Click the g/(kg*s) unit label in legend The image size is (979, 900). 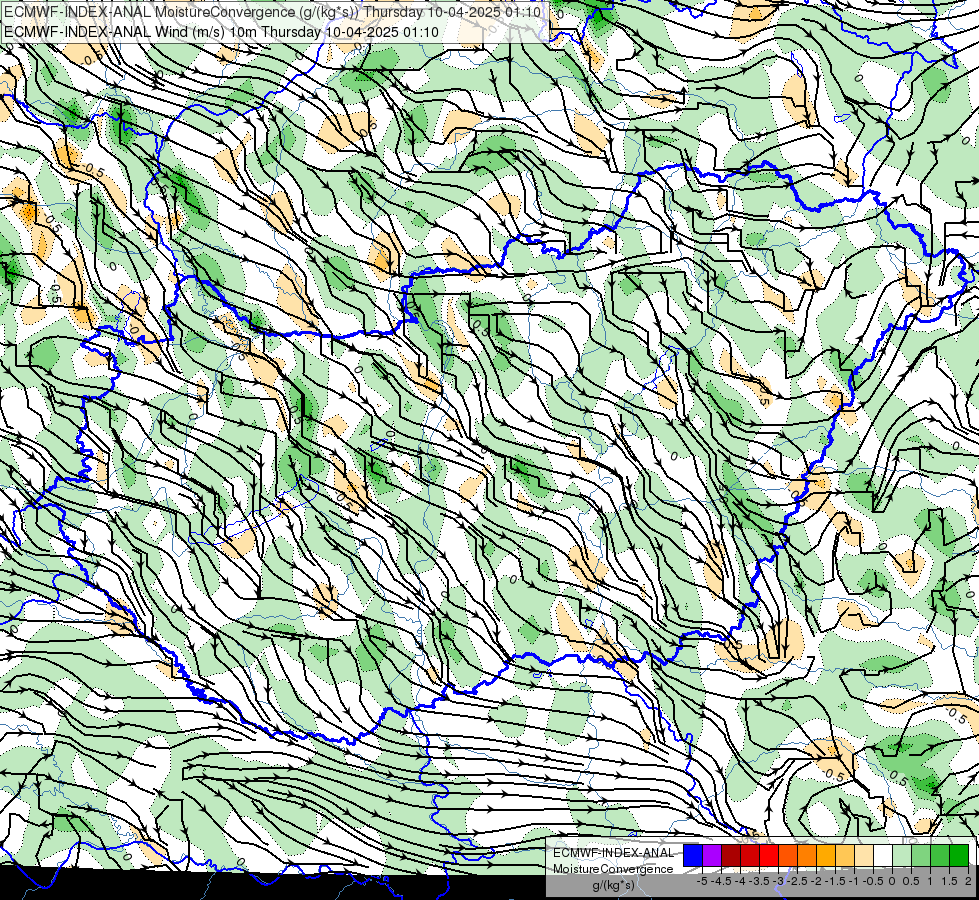point(613,885)
